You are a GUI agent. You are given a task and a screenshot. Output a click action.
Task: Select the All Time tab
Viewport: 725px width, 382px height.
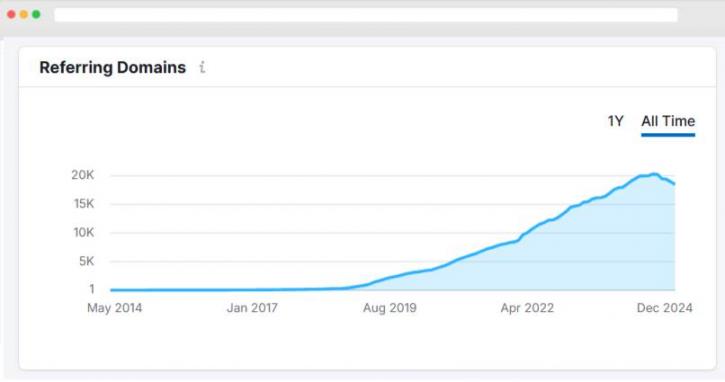click(x=668, y=121)
